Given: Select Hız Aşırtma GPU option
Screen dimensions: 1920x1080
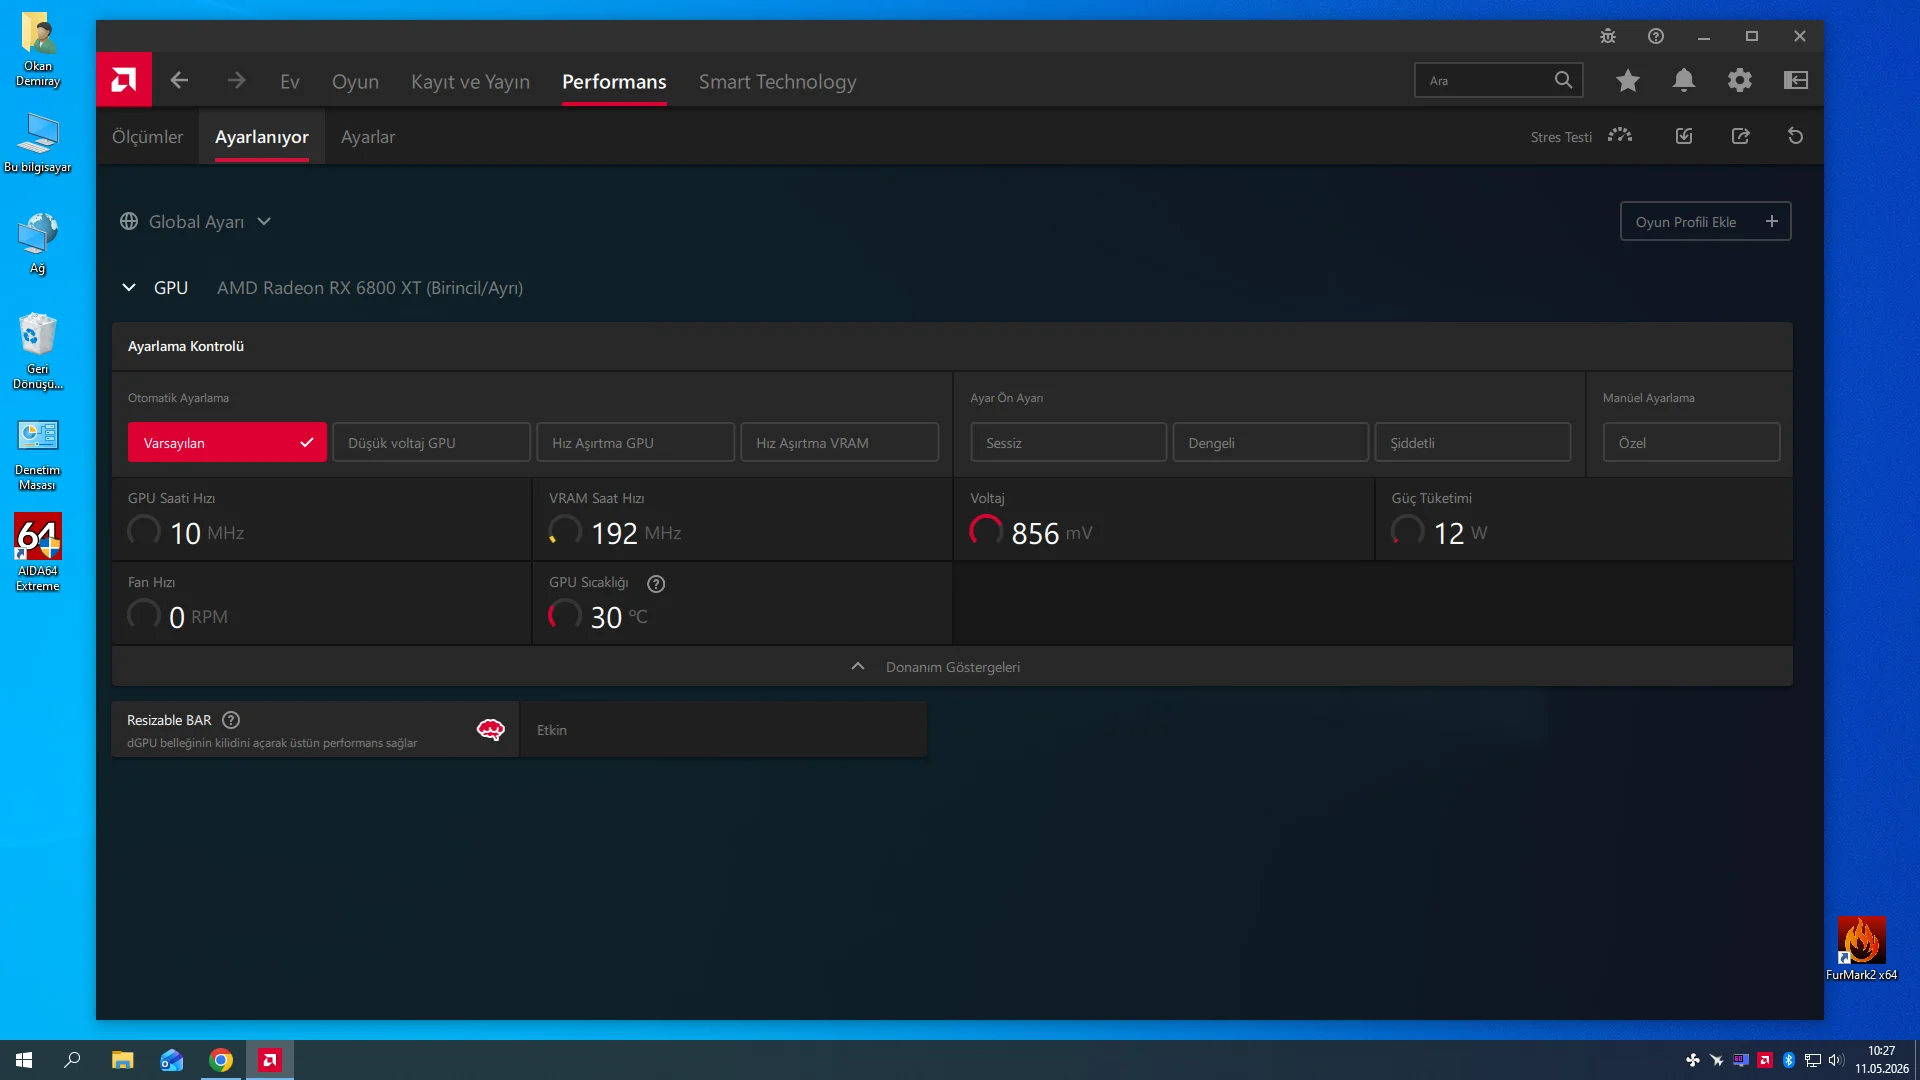Looking at the screenshot, I should point(636,443).
